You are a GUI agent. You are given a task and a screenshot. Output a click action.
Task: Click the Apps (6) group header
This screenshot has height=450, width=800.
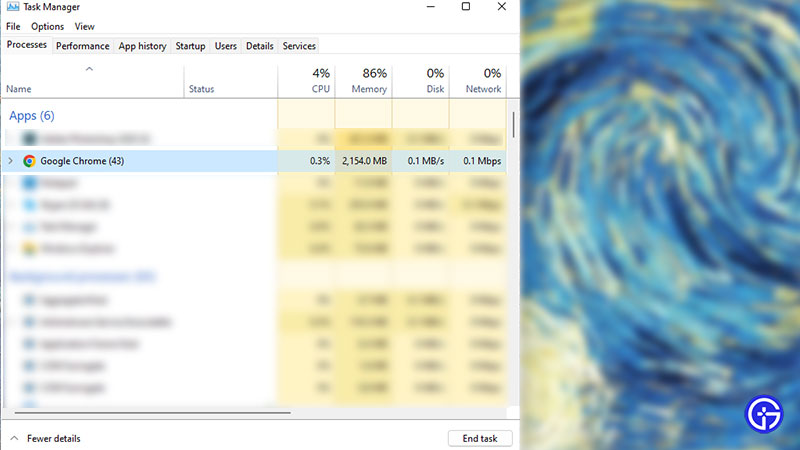pos(32,116)
